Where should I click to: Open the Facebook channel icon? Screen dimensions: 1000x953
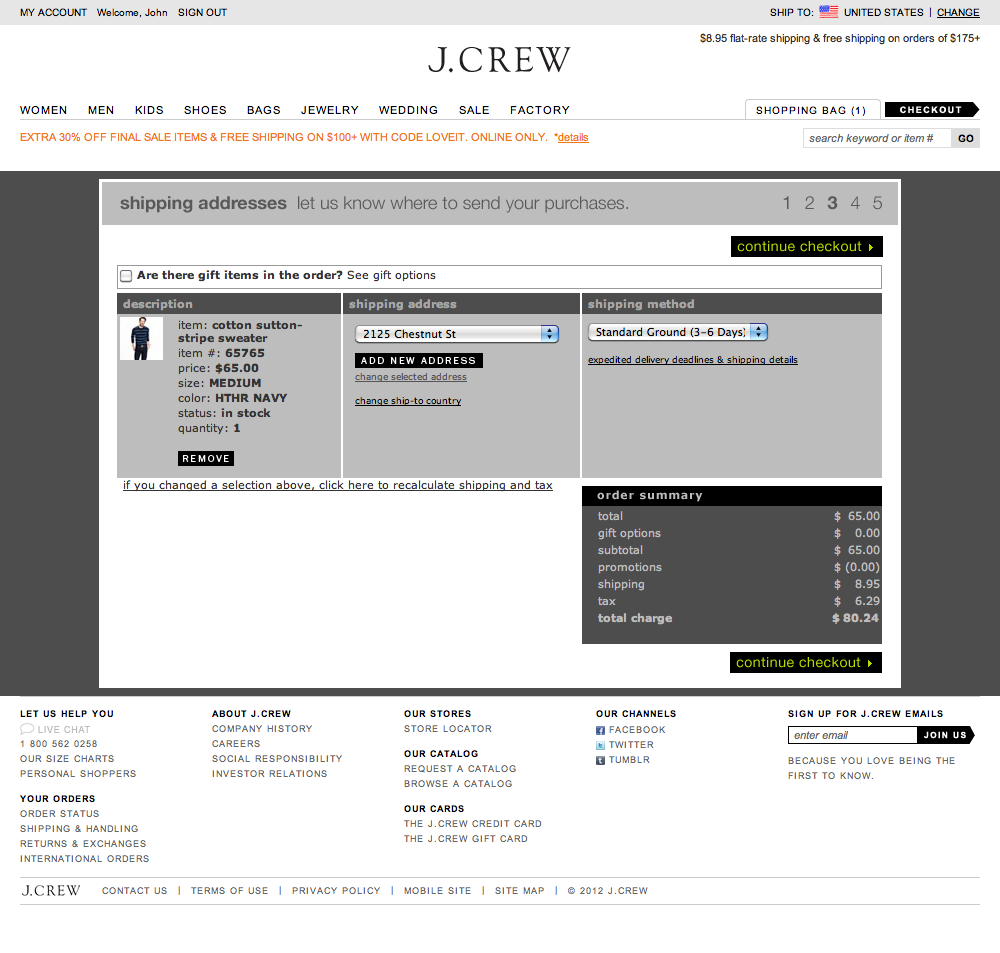point(603,729)
